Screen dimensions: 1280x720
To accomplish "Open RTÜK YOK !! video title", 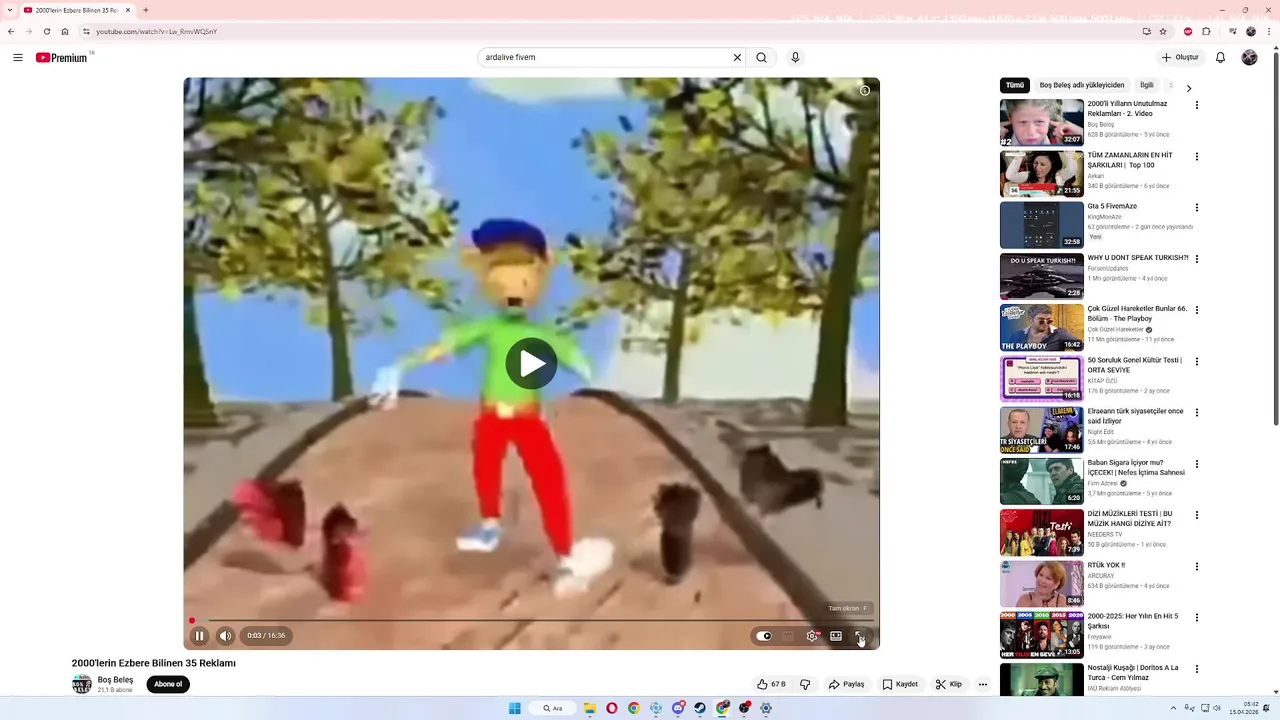I will 1108,565.
